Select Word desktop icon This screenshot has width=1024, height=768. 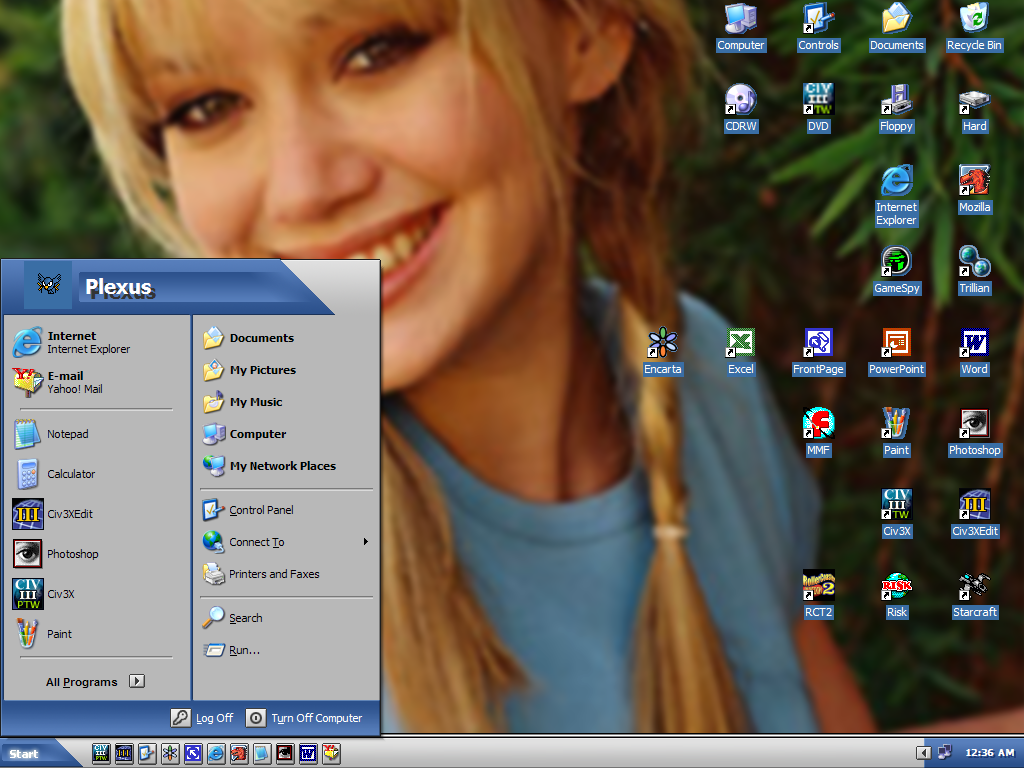pyautogui.click(x=974, y=351)
